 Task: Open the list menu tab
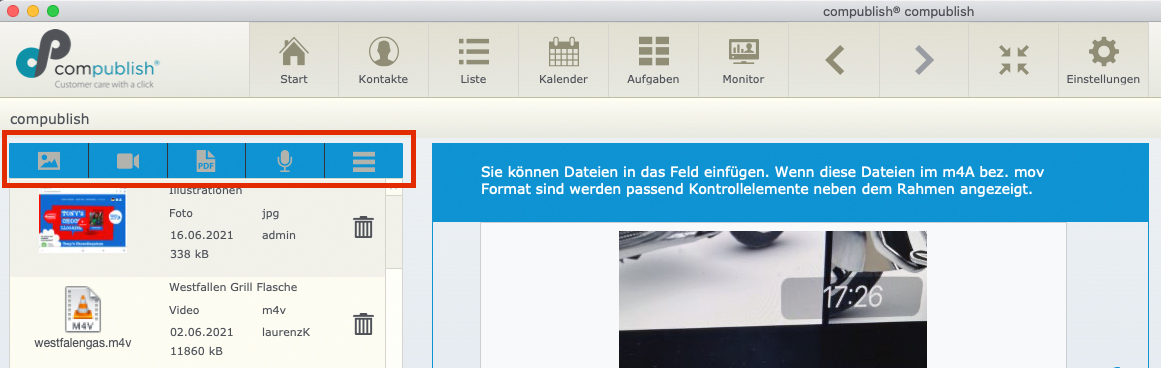[364, 161]
